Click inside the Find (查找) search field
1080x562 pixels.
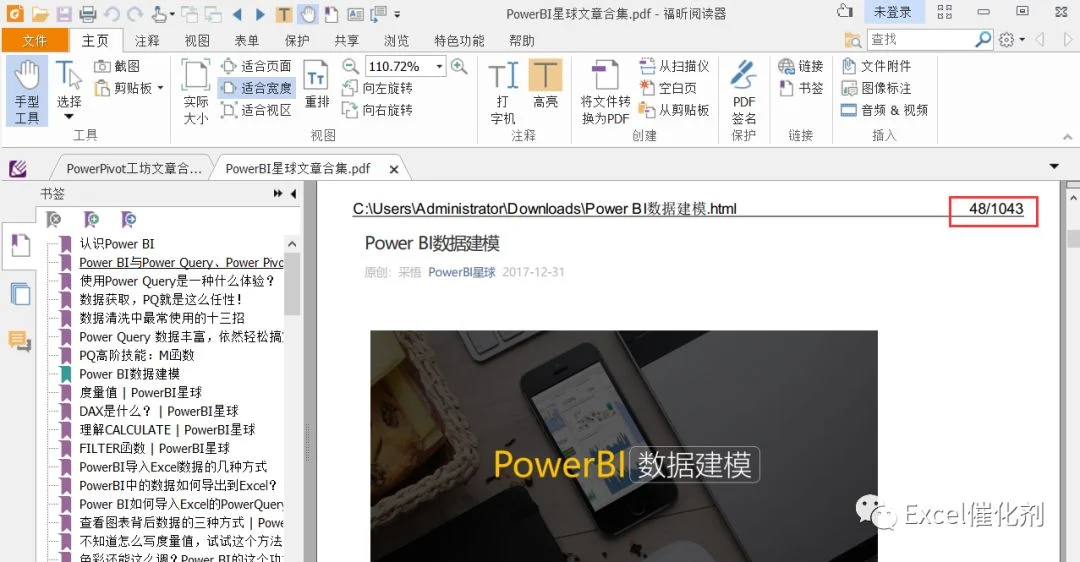coord(920,40)
